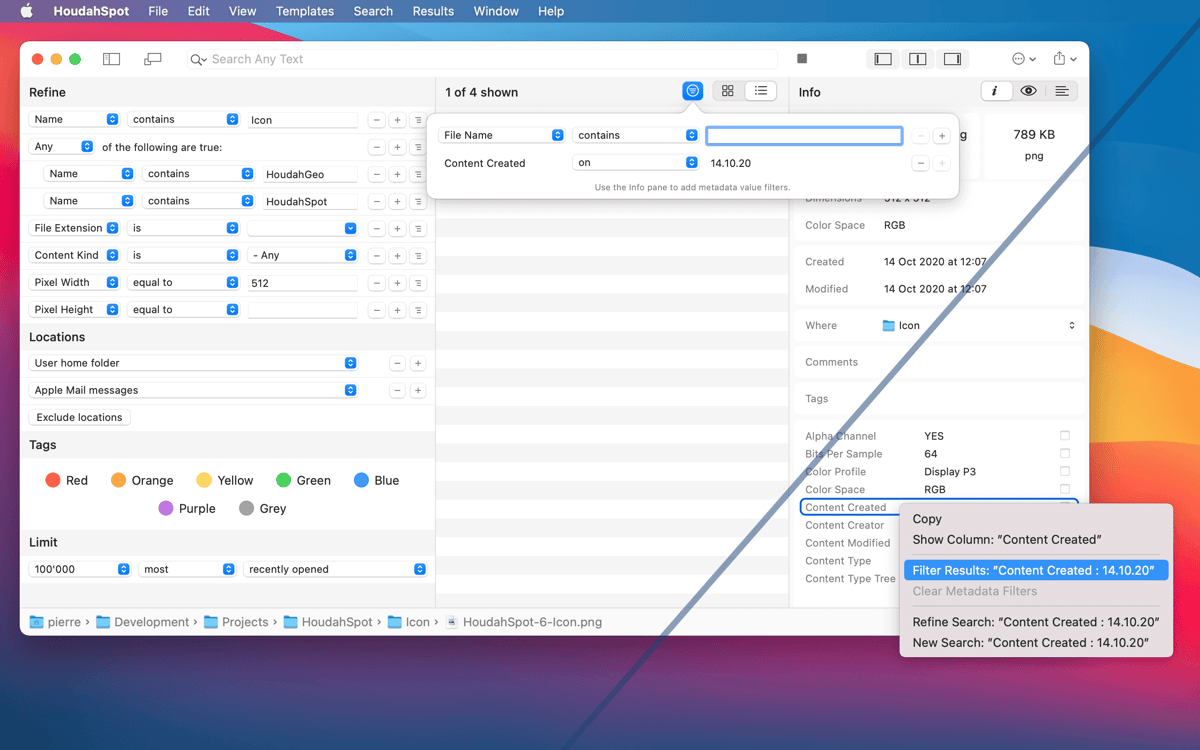1200x750 pixels.
Task: Expand the Any criteria group dropdown
Action: point(62,147)
